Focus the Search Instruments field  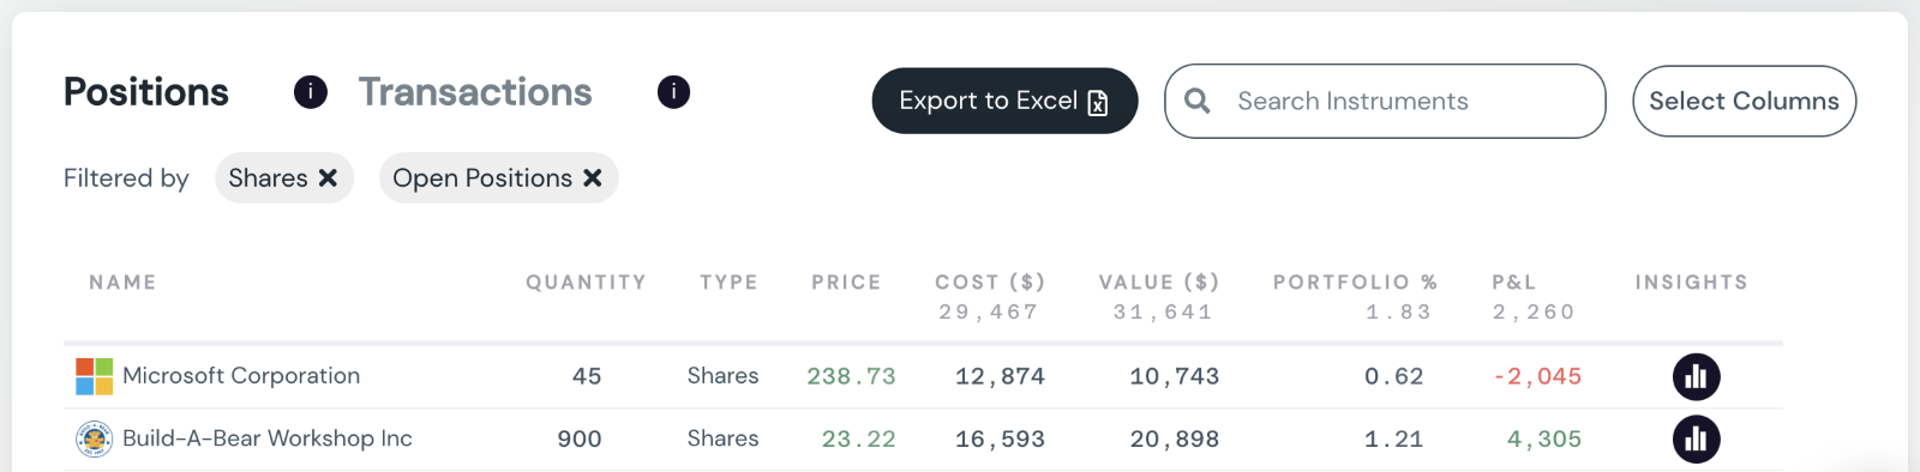pos(1400,101)
